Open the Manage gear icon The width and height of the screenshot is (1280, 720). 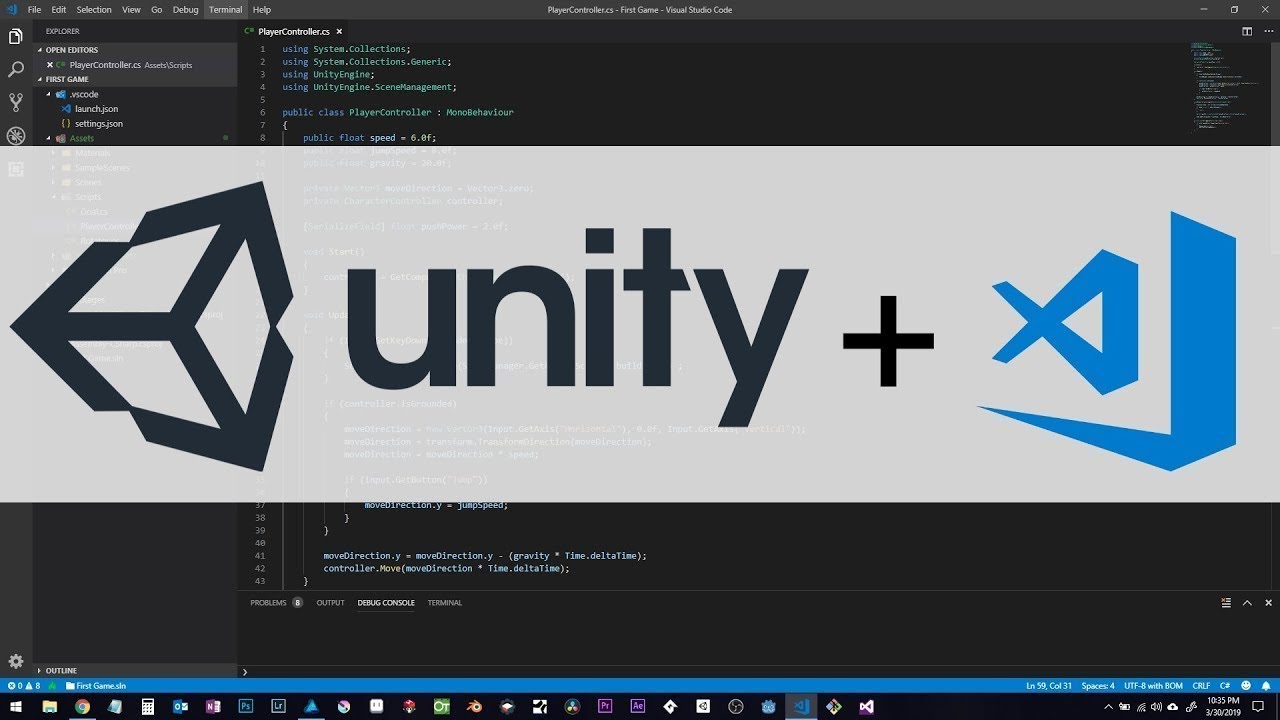pyautogui.click(x=16, y=661)
